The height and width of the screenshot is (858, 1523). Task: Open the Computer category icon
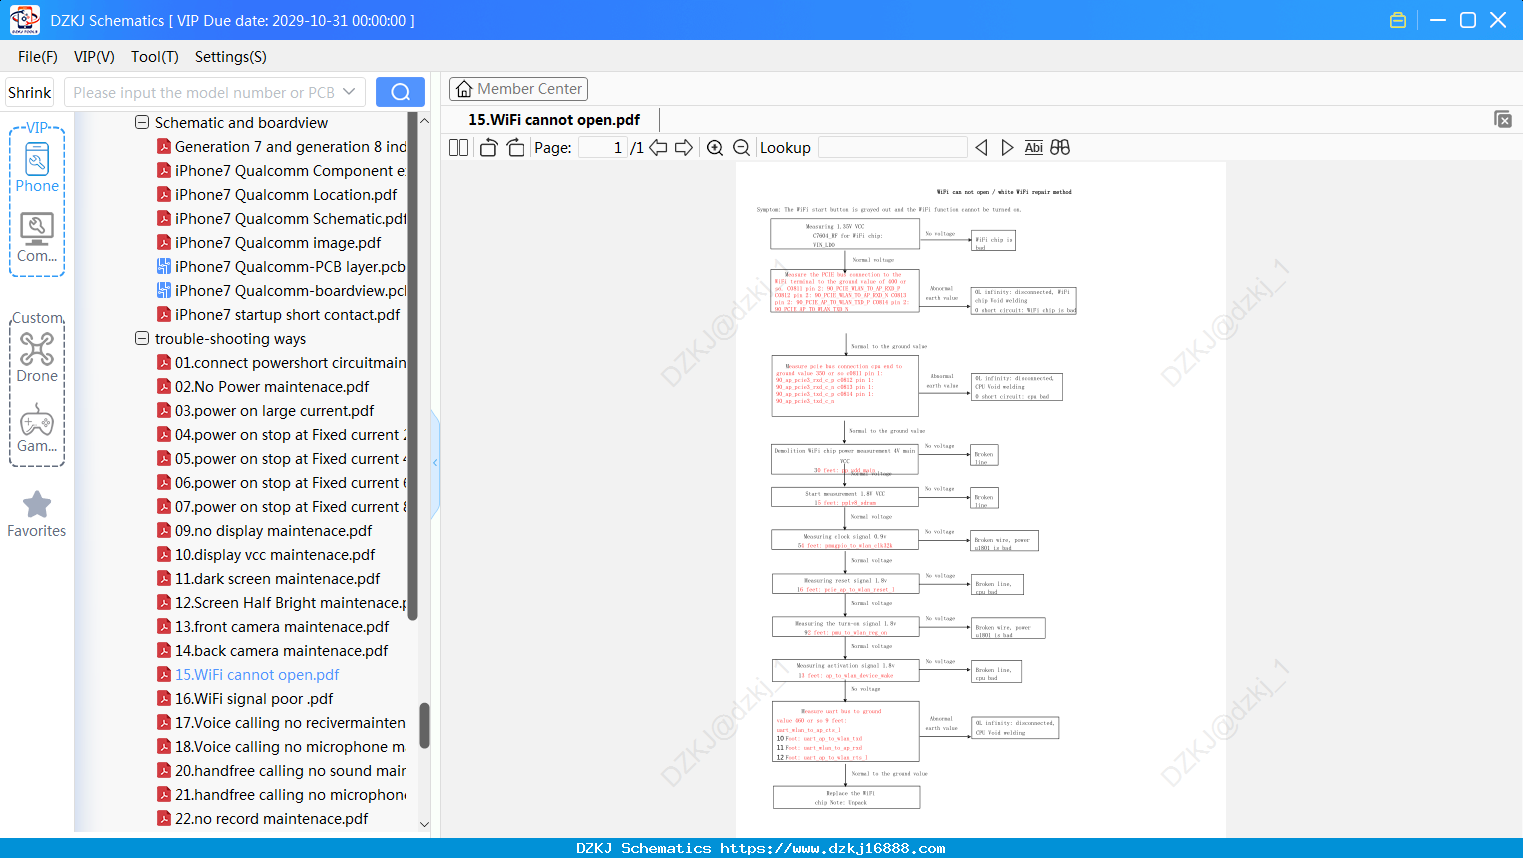pos(37,237)
